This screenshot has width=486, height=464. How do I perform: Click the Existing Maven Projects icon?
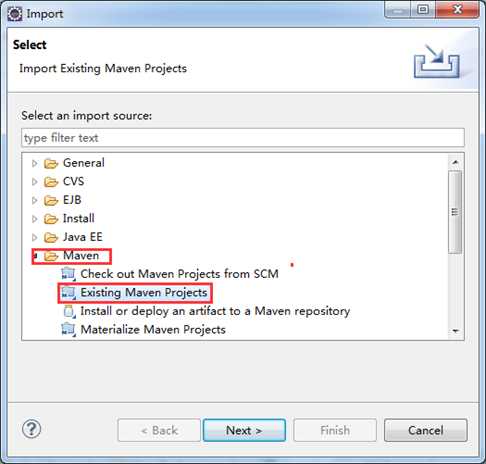[x=69, y=293]
